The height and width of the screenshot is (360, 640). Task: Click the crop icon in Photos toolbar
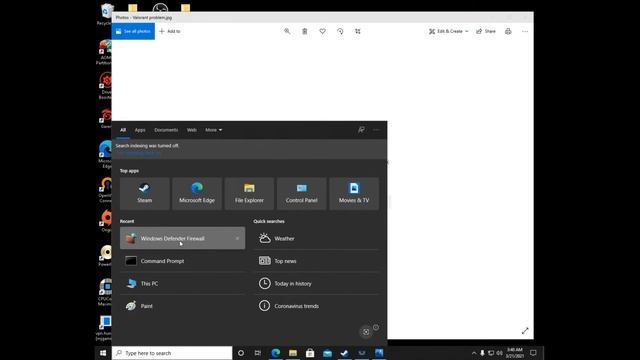[x=358, y=31]
